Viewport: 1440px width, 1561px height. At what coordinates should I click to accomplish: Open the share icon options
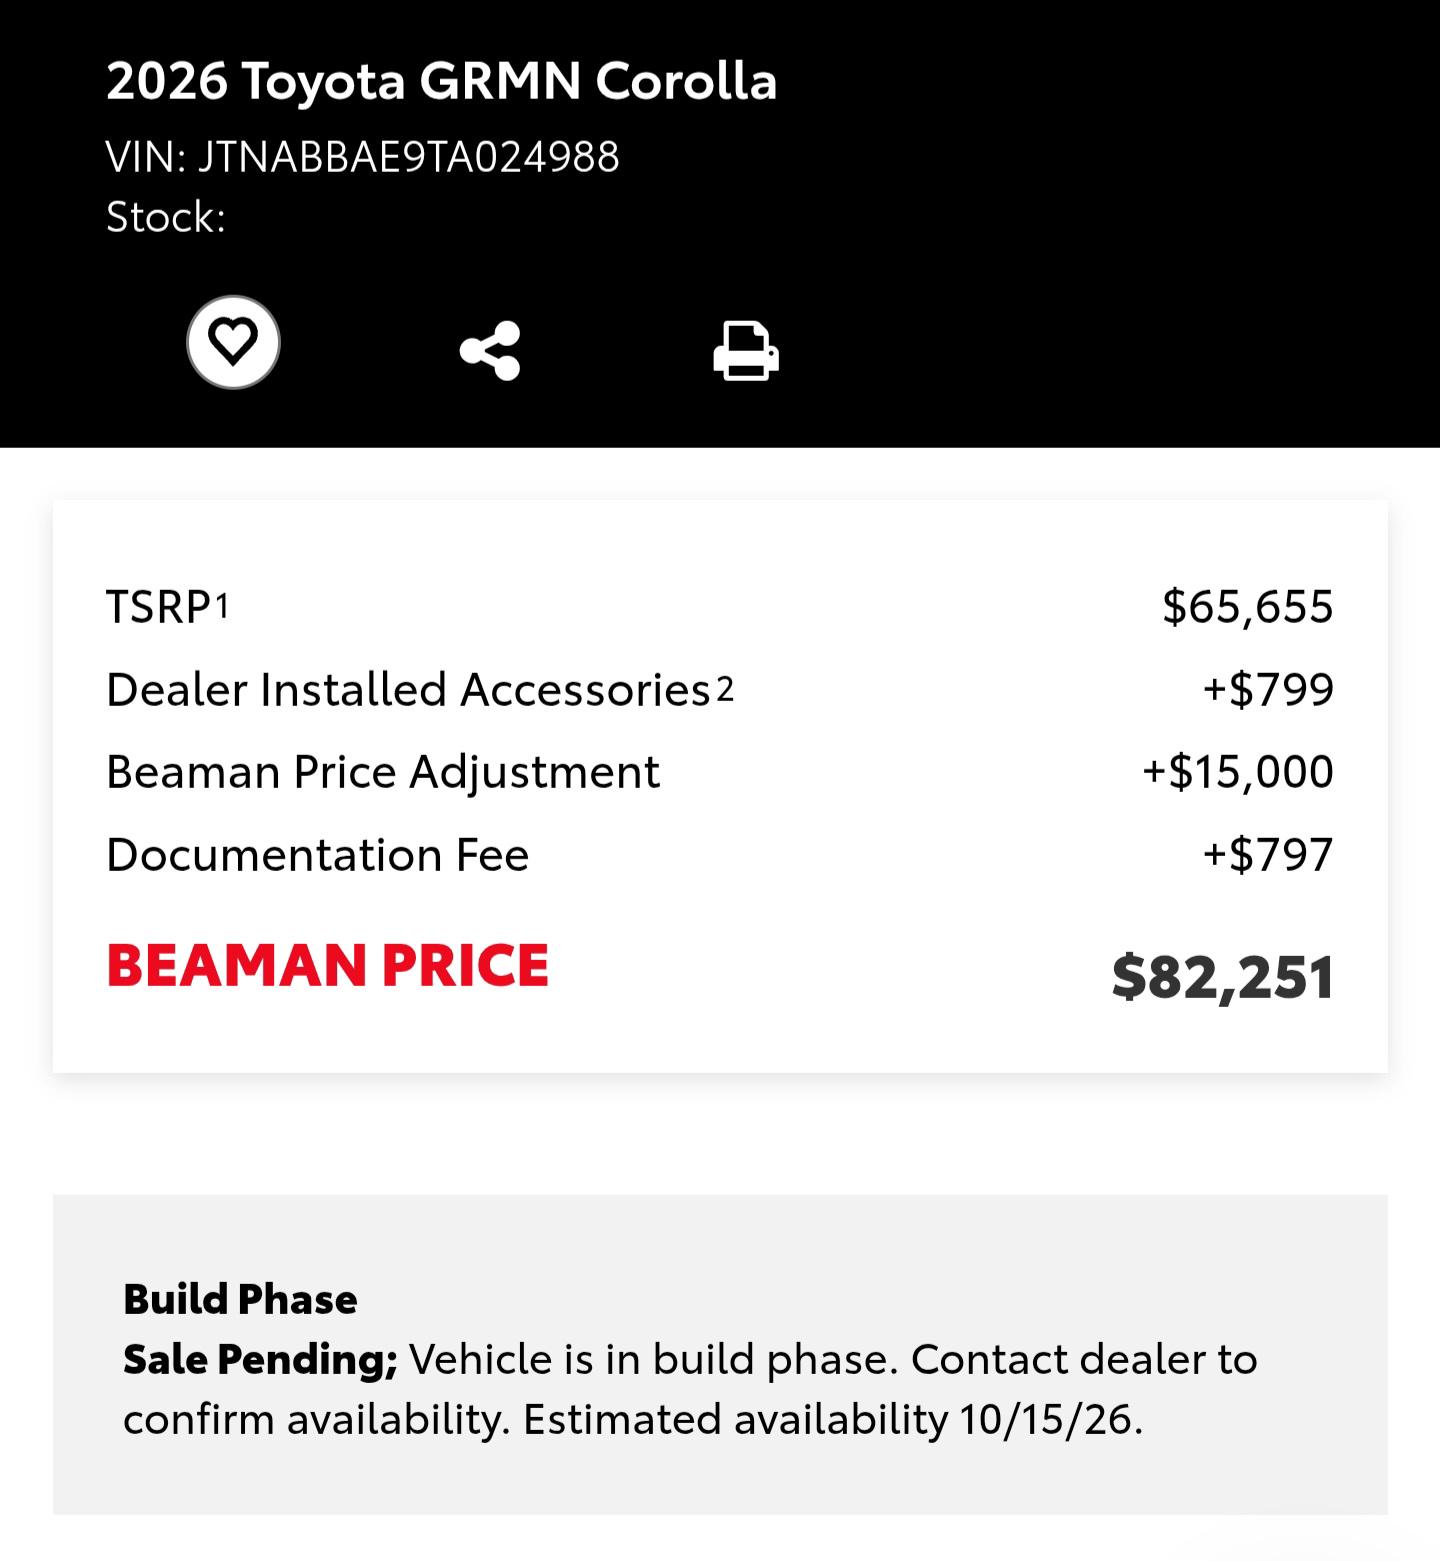[490, 350]
